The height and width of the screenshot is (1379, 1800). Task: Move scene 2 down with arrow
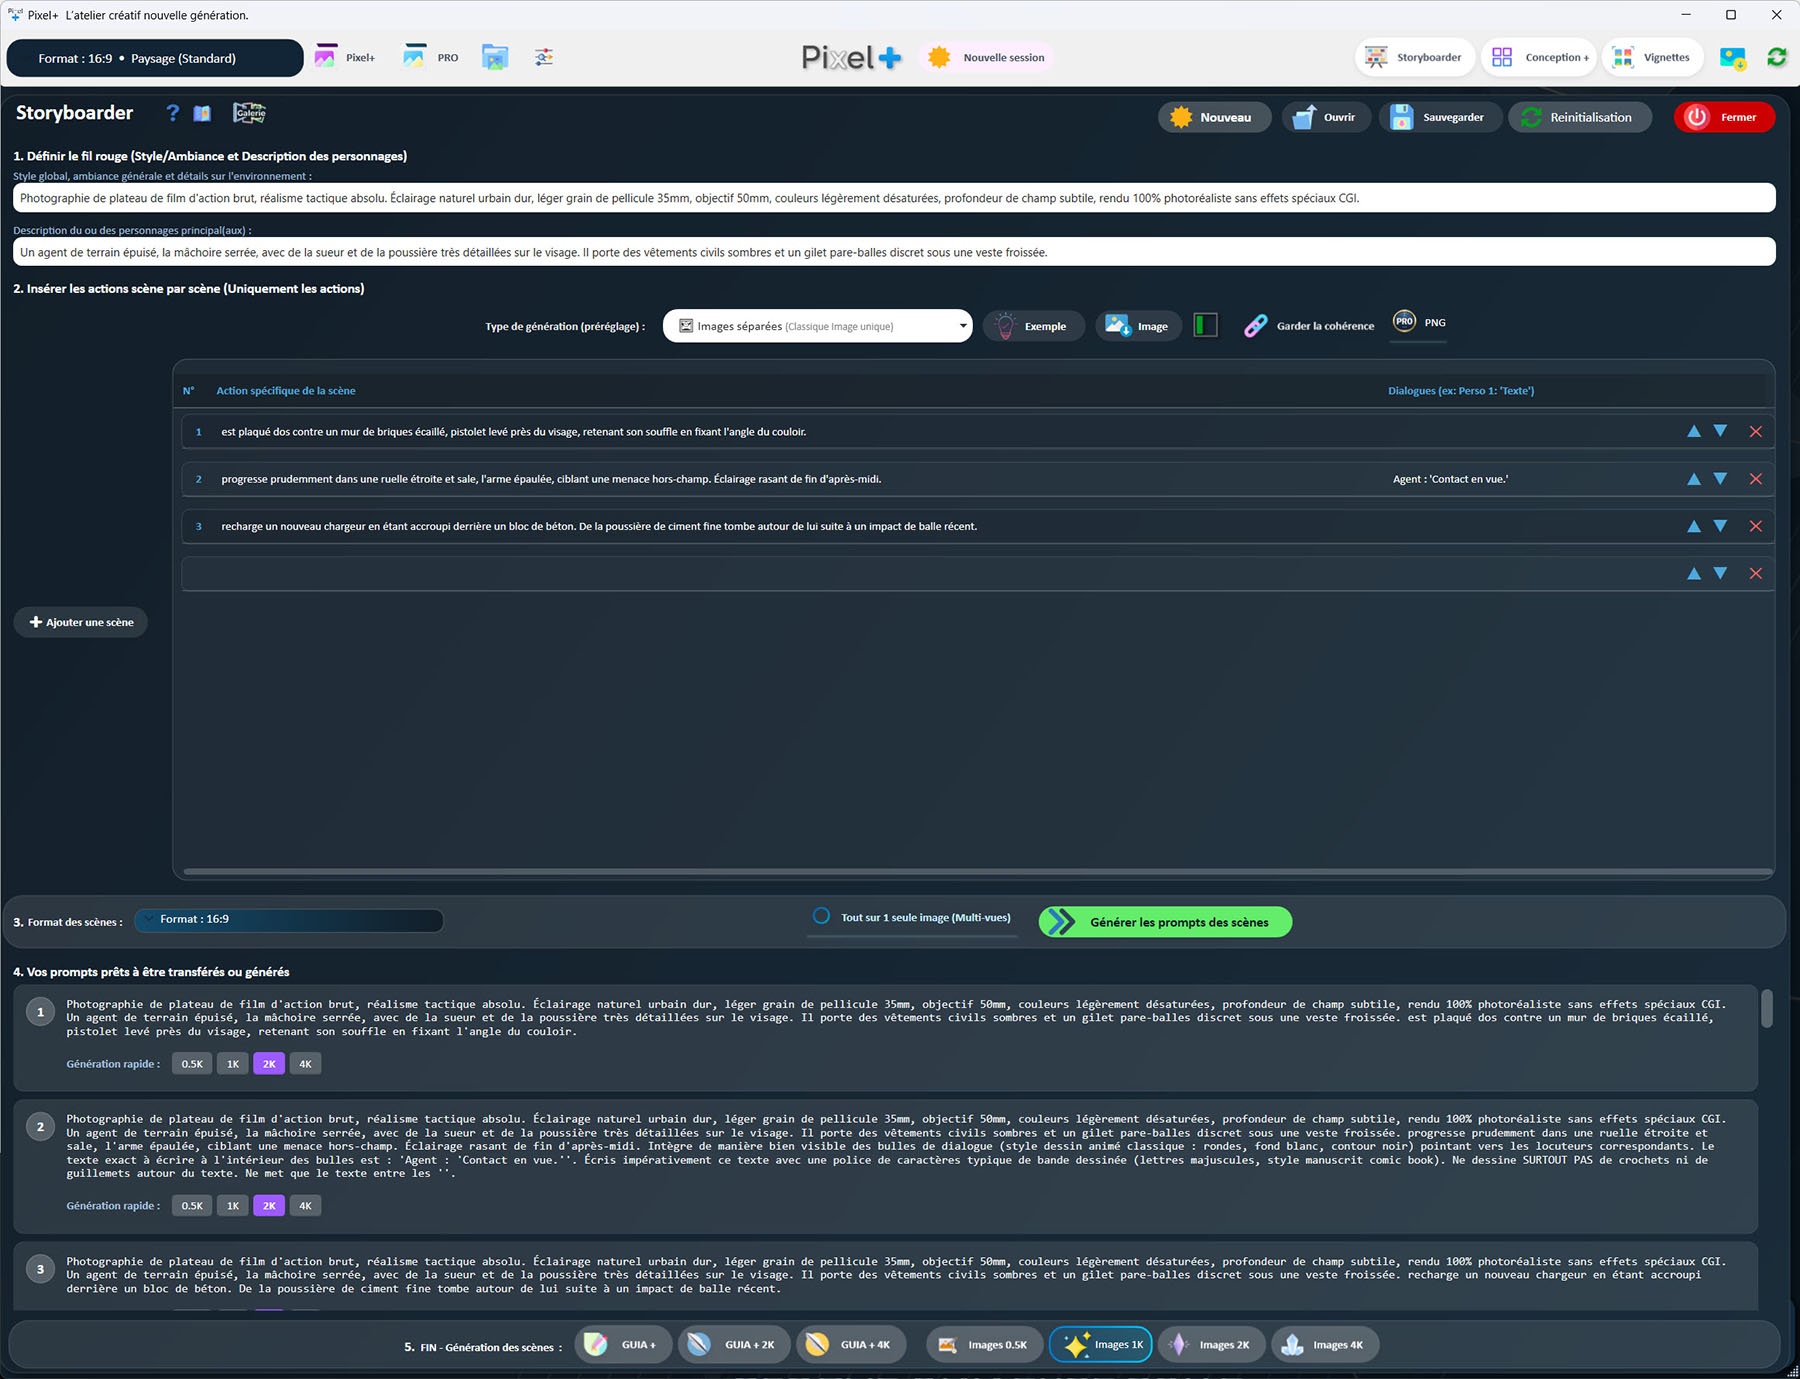(x=1720, y=479)
